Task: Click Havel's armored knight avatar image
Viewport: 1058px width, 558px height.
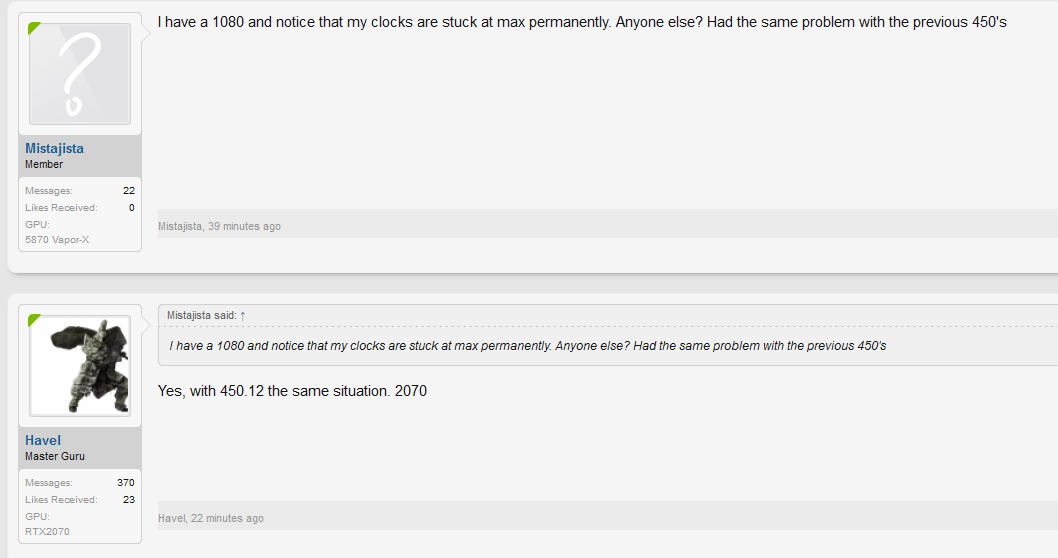Action: pos(80,365)
